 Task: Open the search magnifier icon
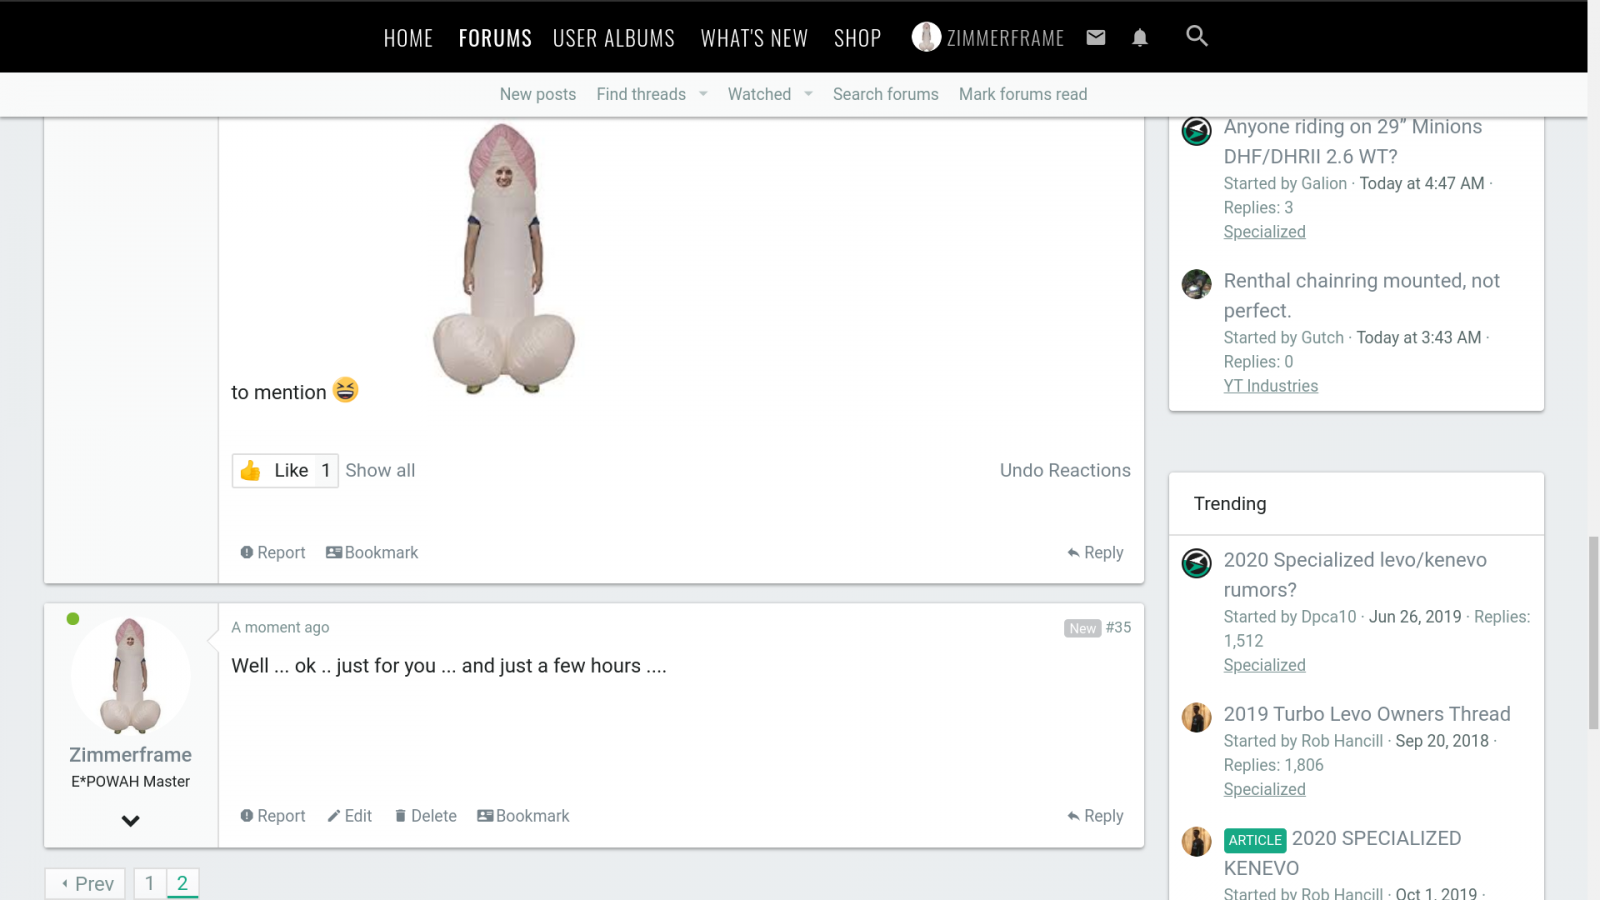pyautogui.click(x=1197, y=36)
